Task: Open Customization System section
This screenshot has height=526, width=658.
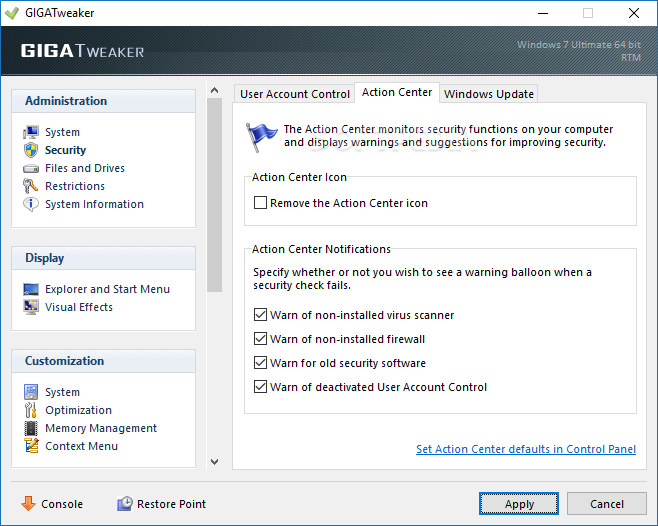Action: point(63,392)
